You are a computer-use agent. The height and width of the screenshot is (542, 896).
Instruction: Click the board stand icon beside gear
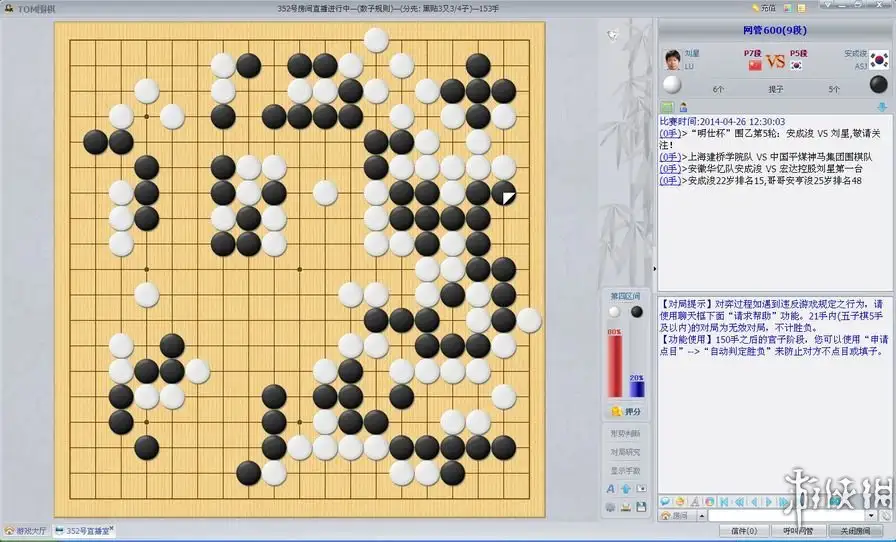[x=626, y=507]
